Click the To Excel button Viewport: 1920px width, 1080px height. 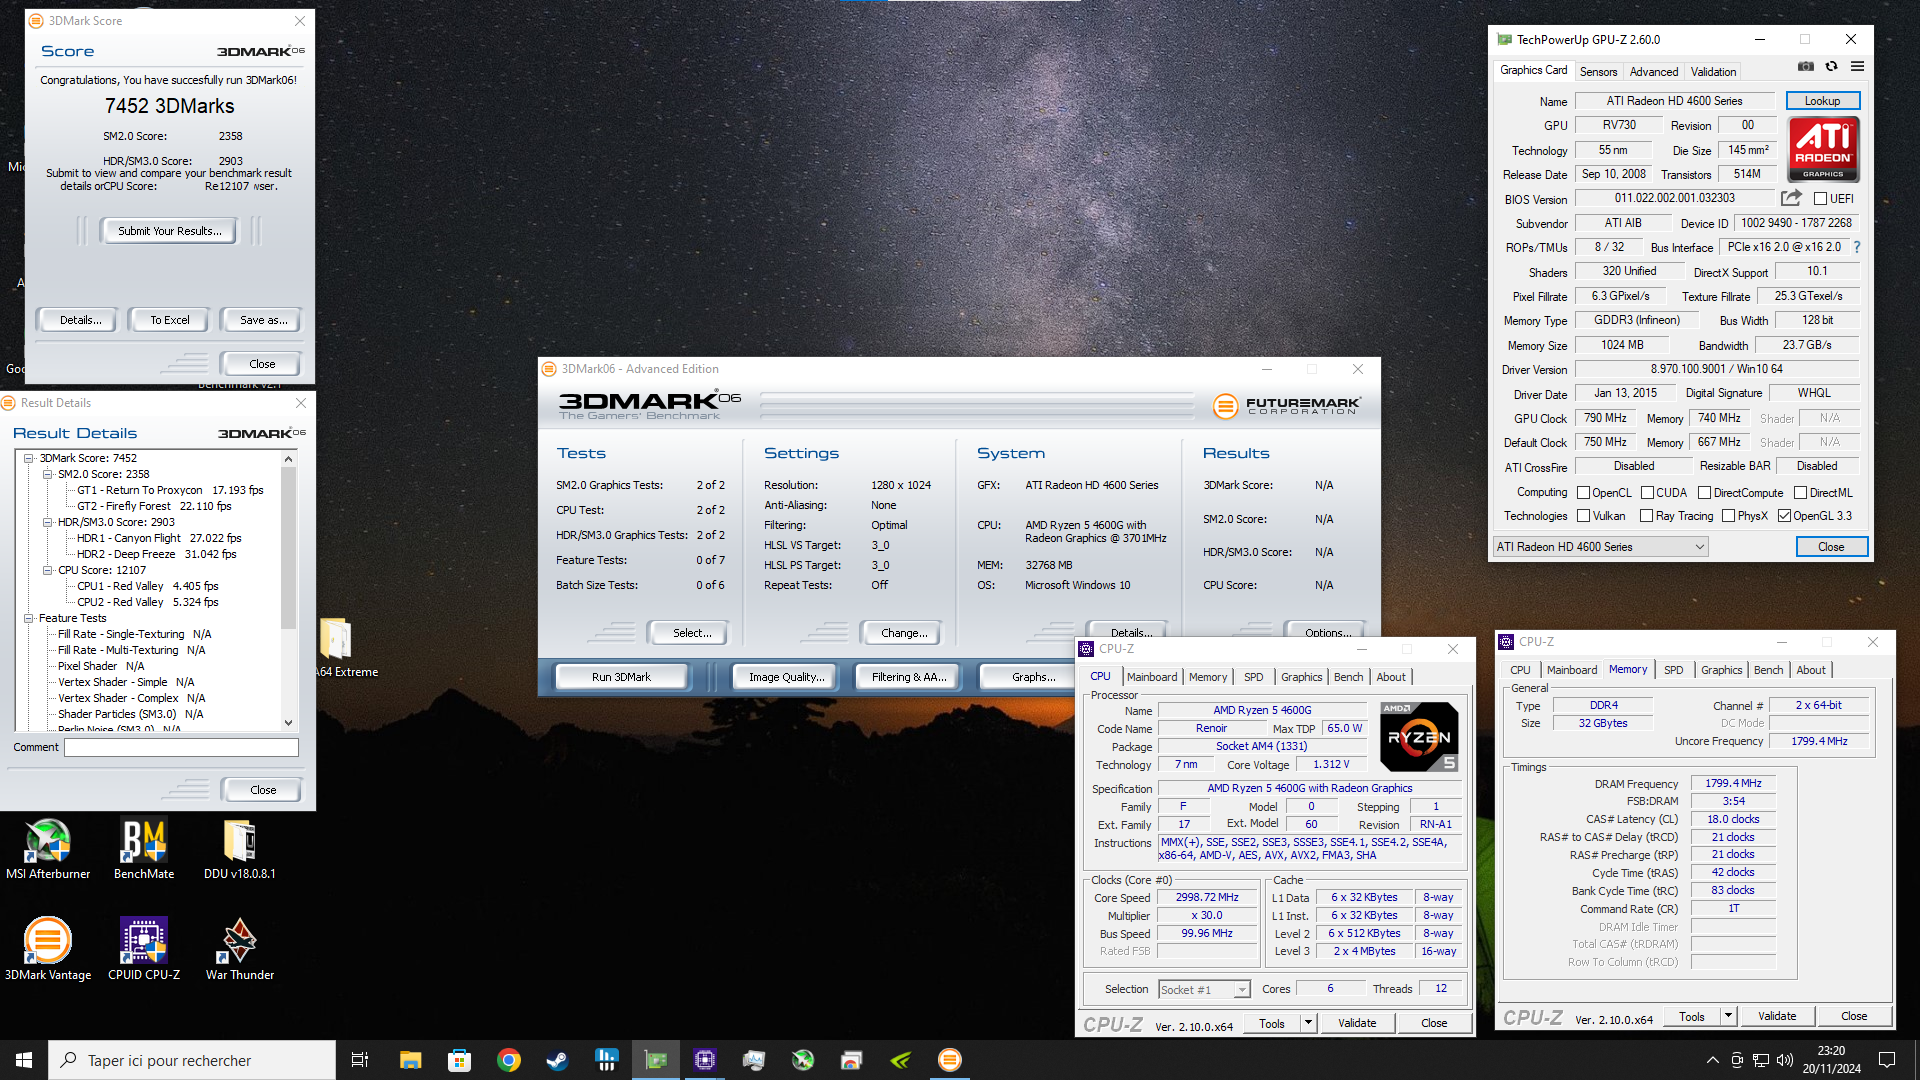[x=170, y=320]
